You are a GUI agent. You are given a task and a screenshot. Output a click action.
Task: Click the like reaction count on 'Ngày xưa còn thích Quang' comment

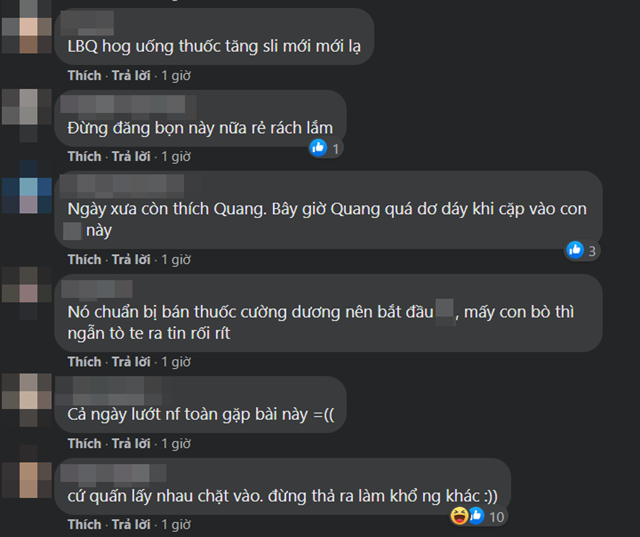pos(592,251)
